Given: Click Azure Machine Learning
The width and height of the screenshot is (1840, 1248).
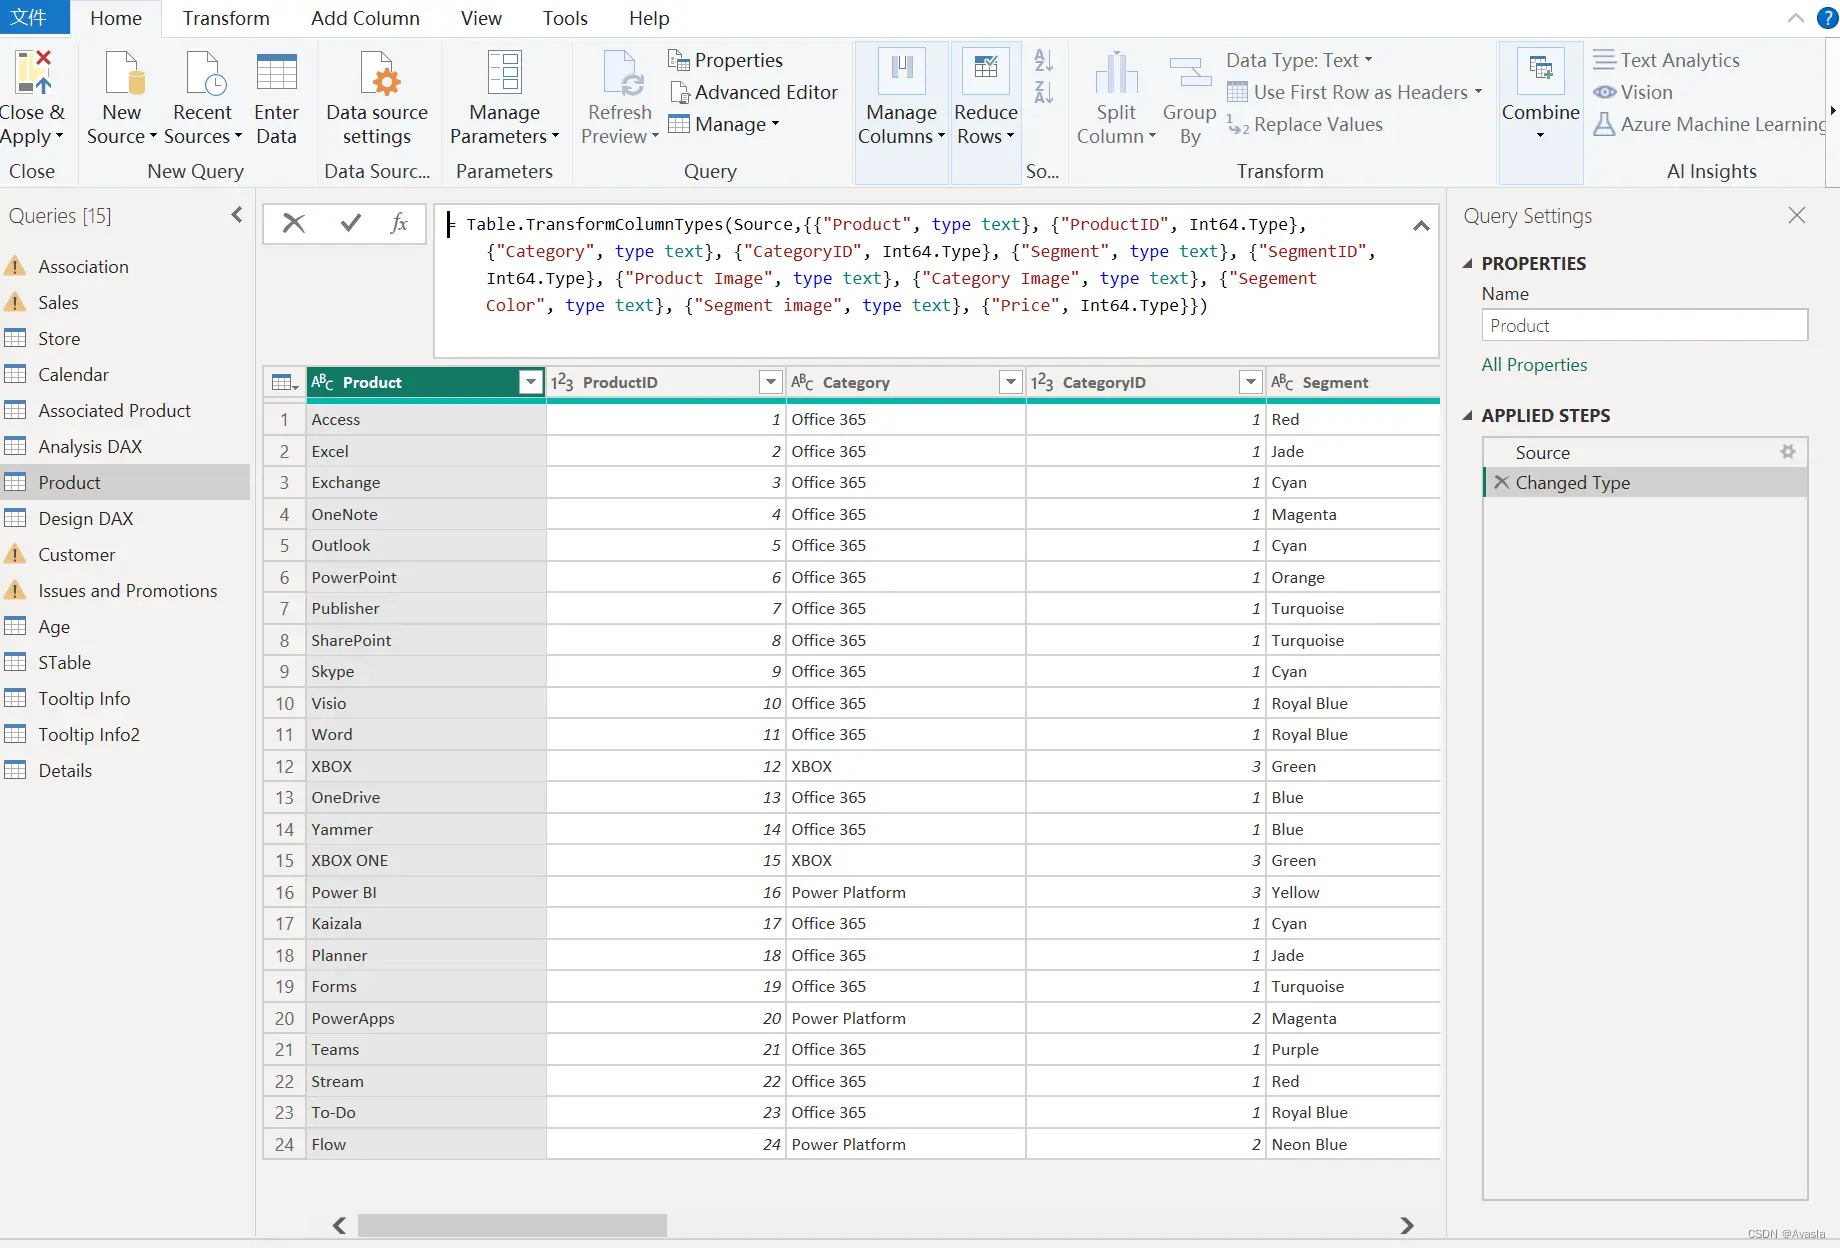Looking at the screenshot, I should 1710,124.
